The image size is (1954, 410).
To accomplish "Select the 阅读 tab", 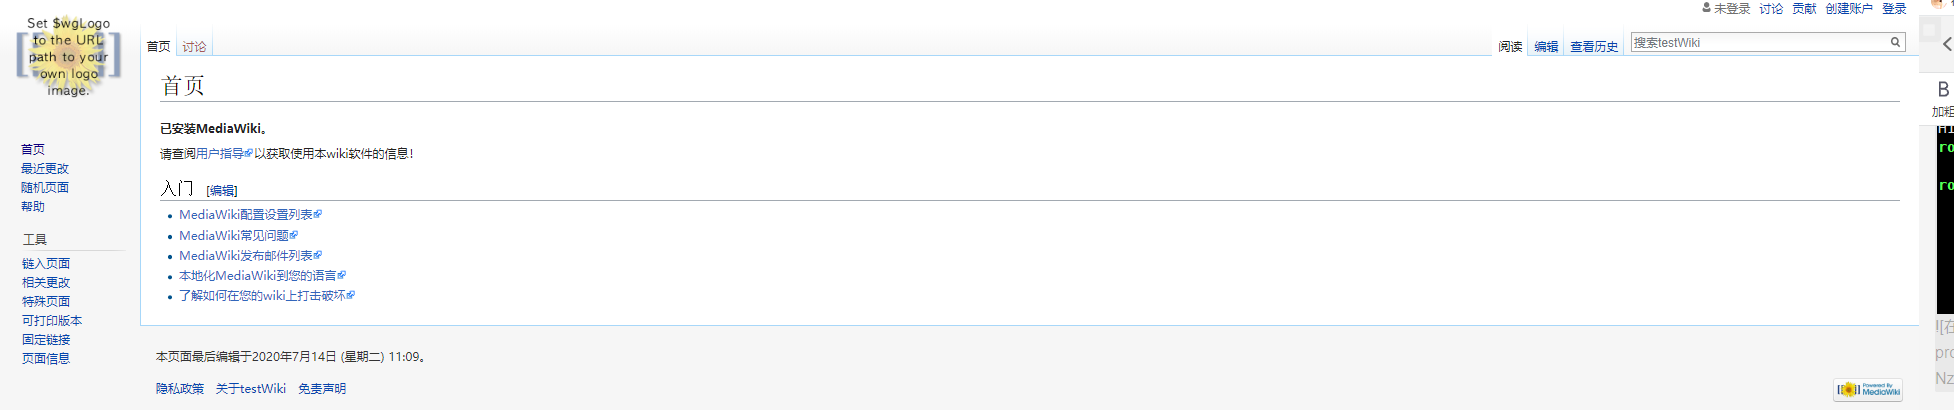I will [1510, 47].
